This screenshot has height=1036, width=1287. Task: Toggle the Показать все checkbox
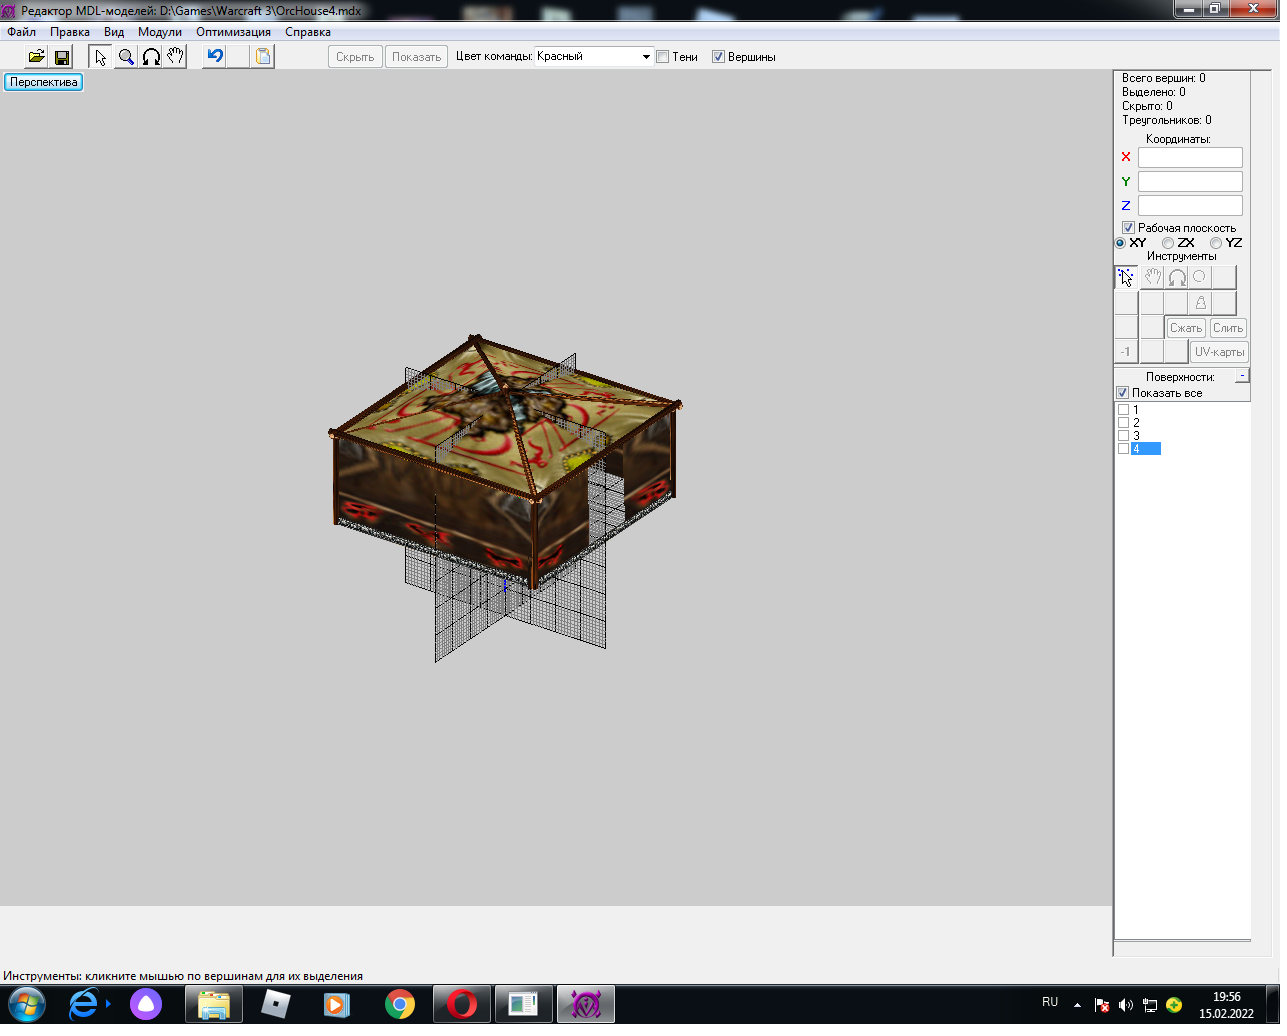click(1123, 393)
